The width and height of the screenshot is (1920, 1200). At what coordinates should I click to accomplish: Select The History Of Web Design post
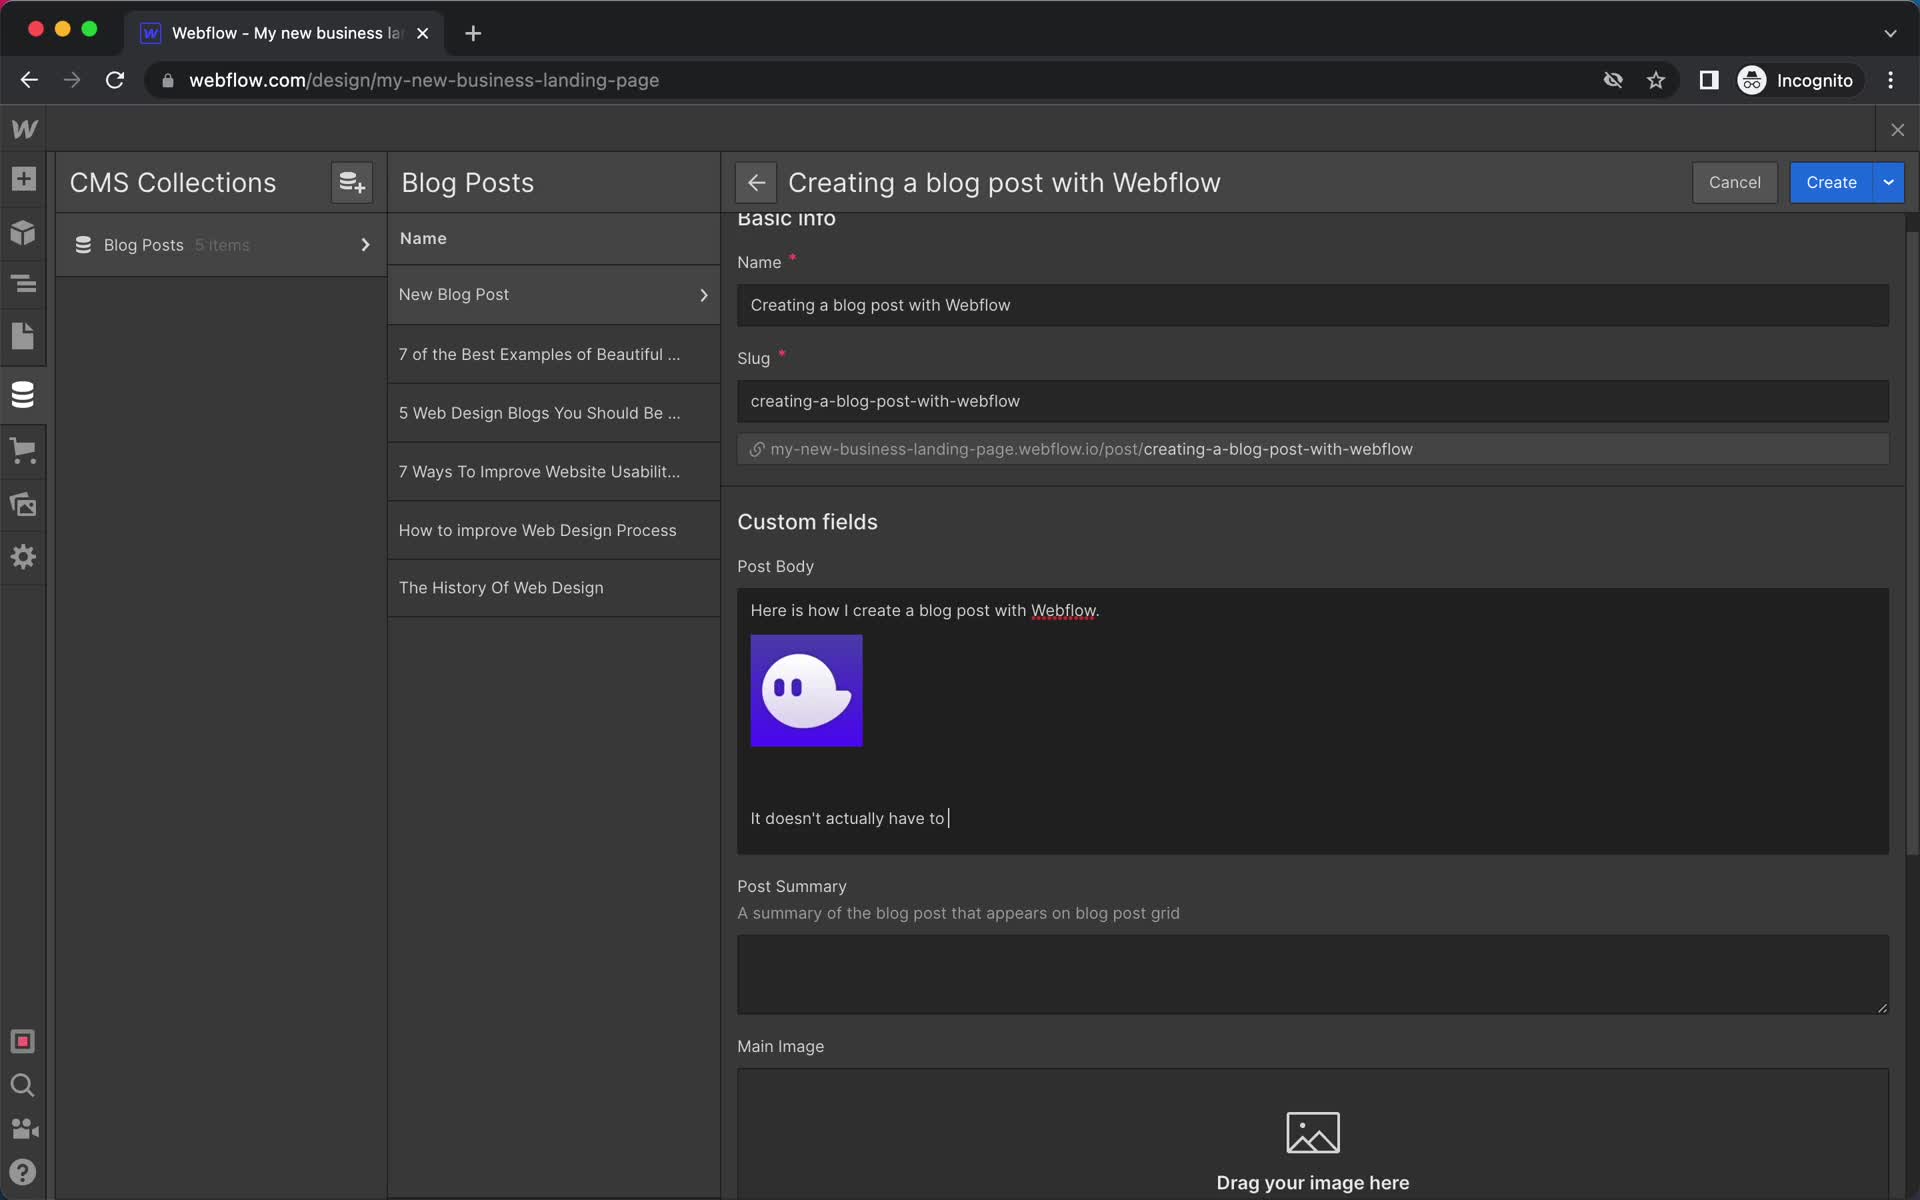(553, 588)
